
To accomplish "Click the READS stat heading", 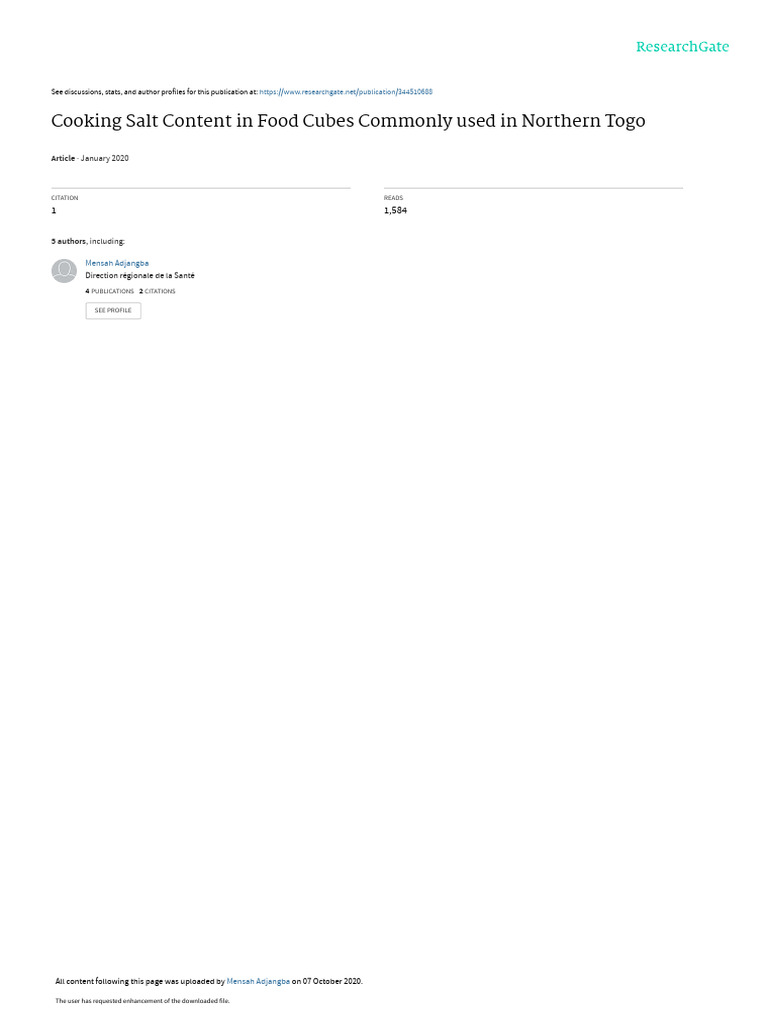I will (393, 198).
